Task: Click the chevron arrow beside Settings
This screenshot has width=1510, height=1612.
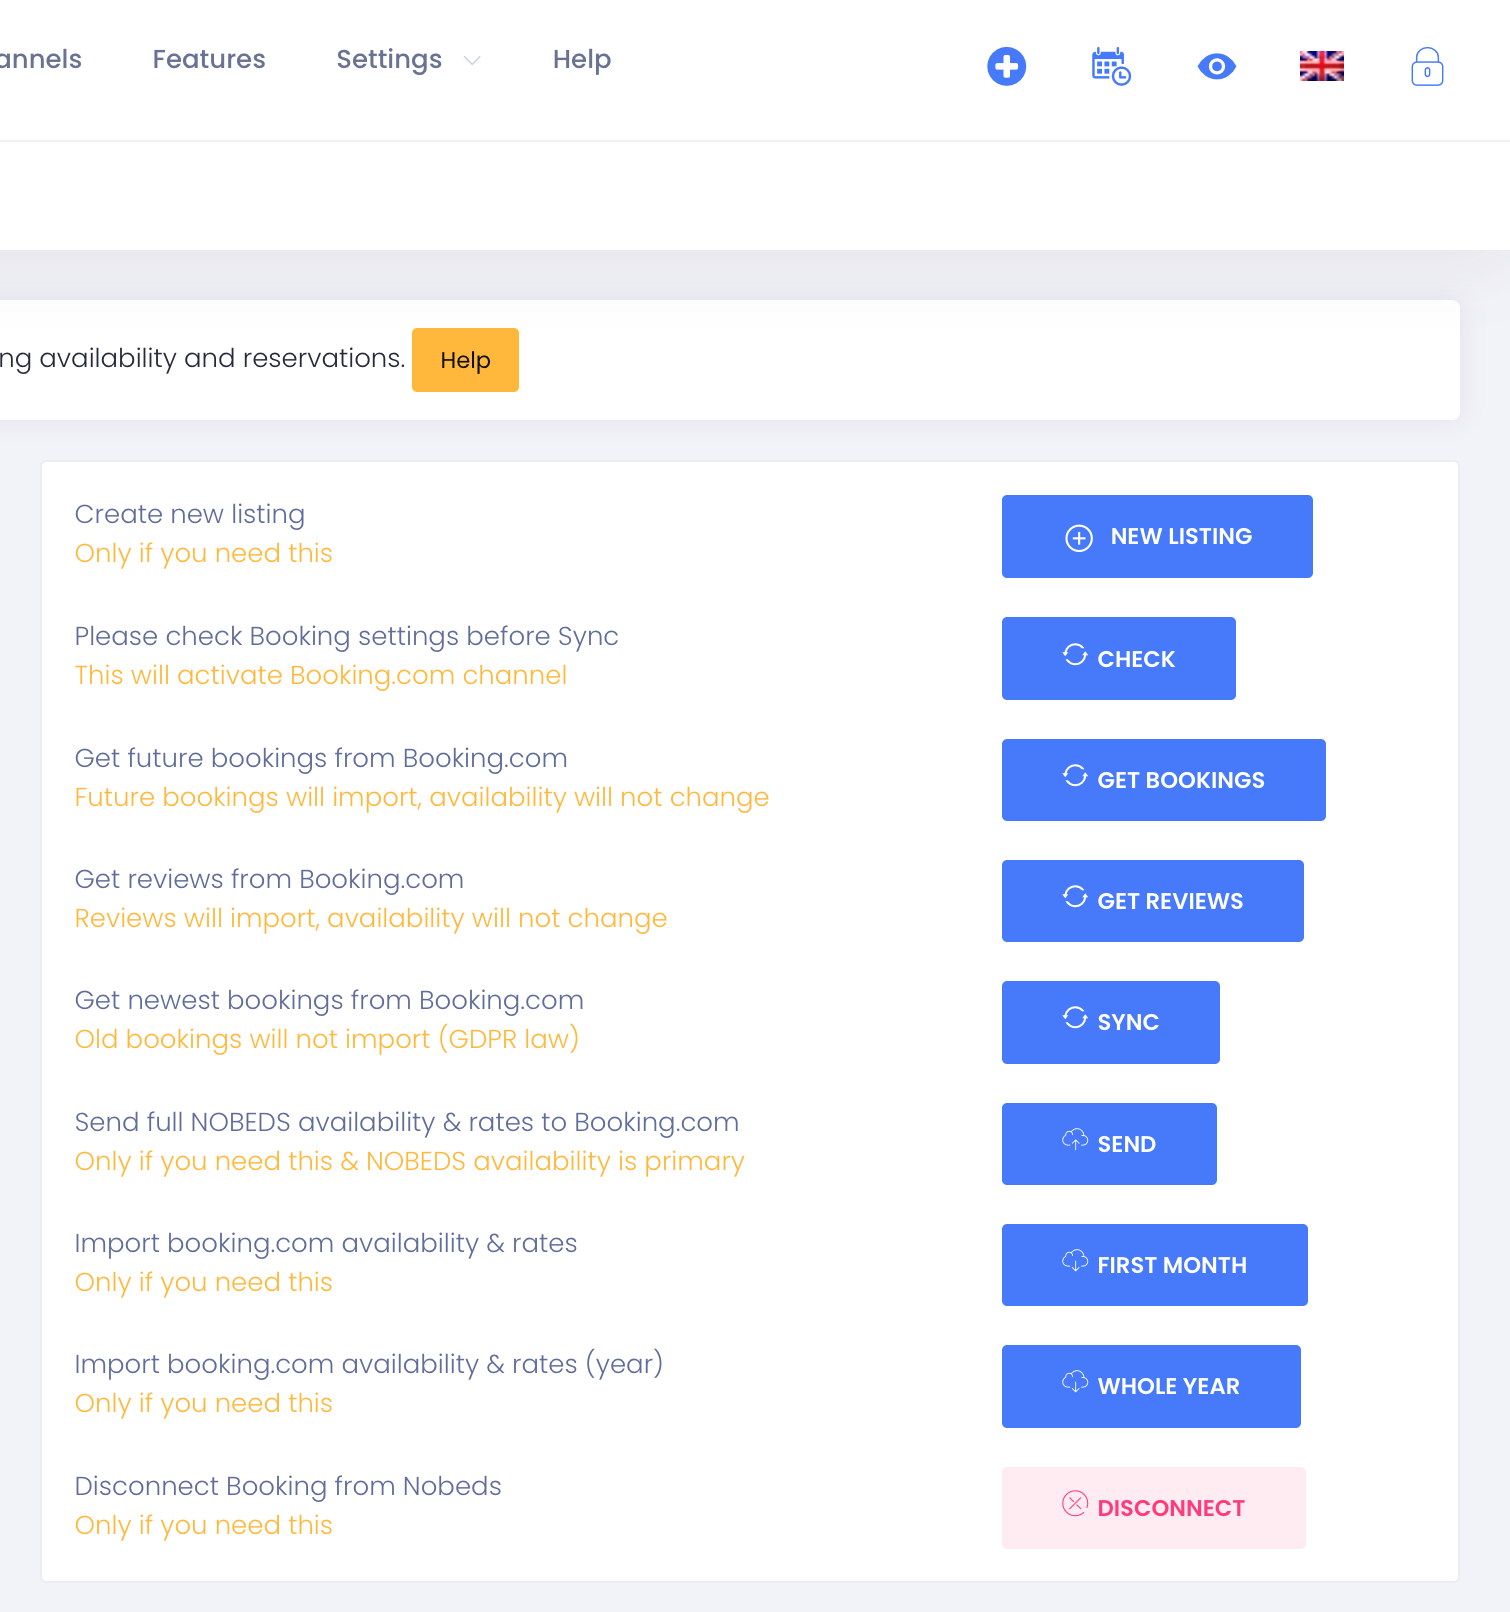Action: tap(472, 61)
